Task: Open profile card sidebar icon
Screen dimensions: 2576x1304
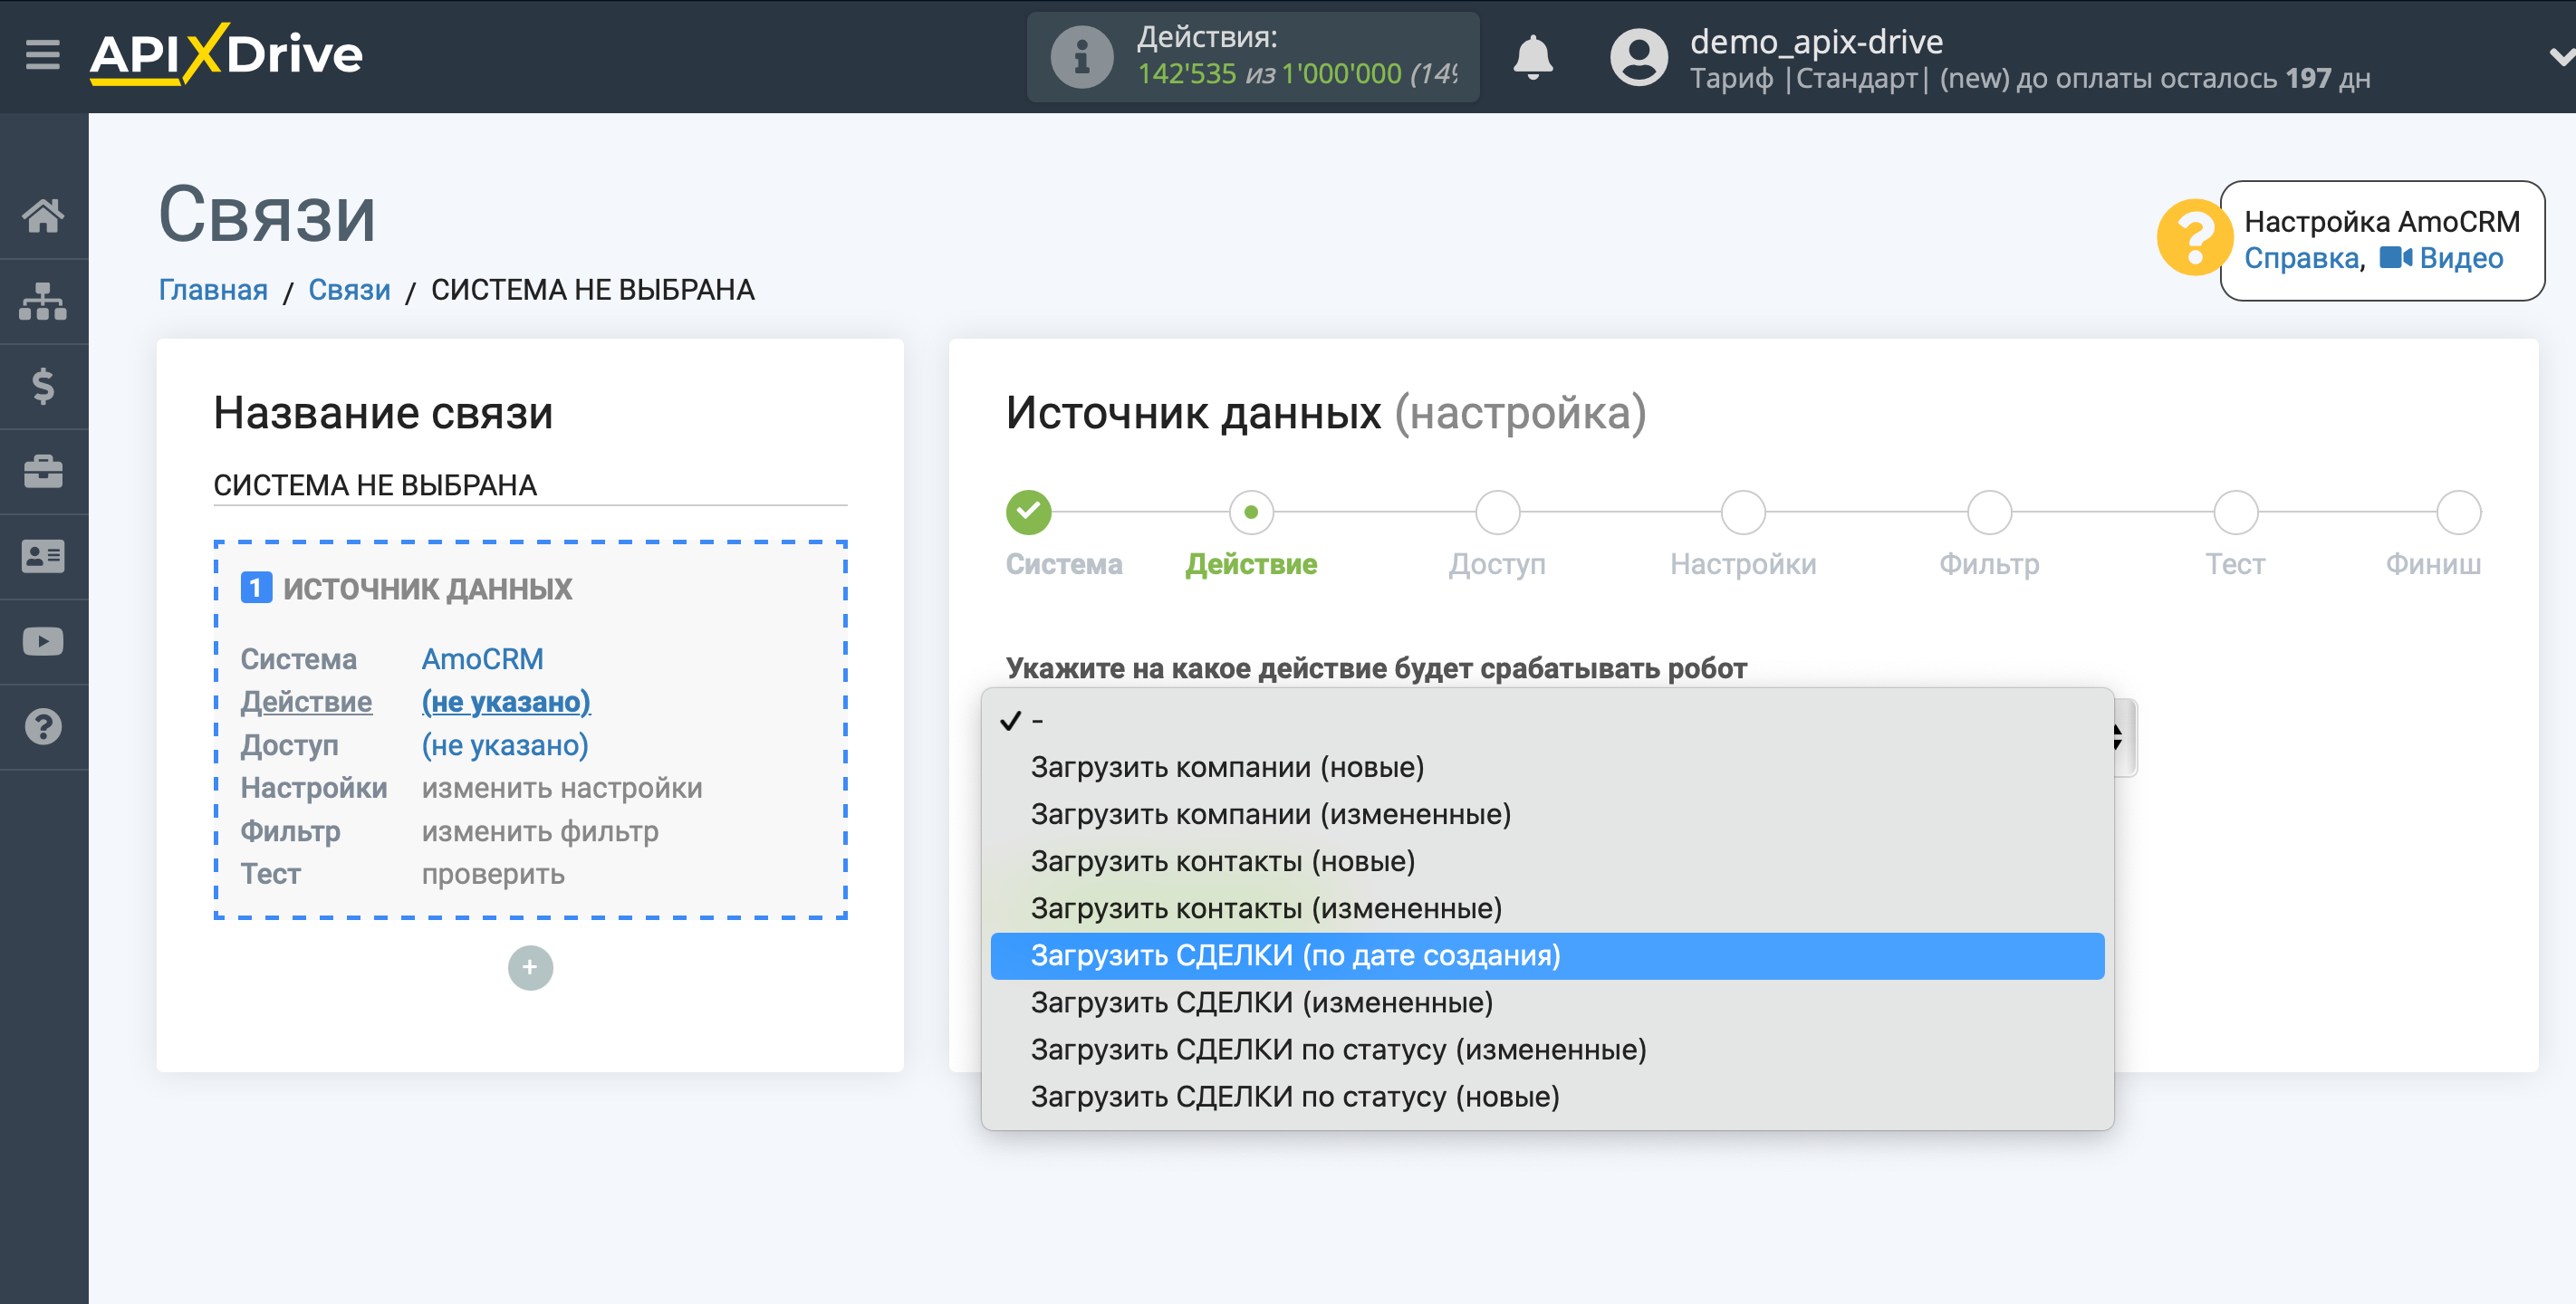Action: 43,556
